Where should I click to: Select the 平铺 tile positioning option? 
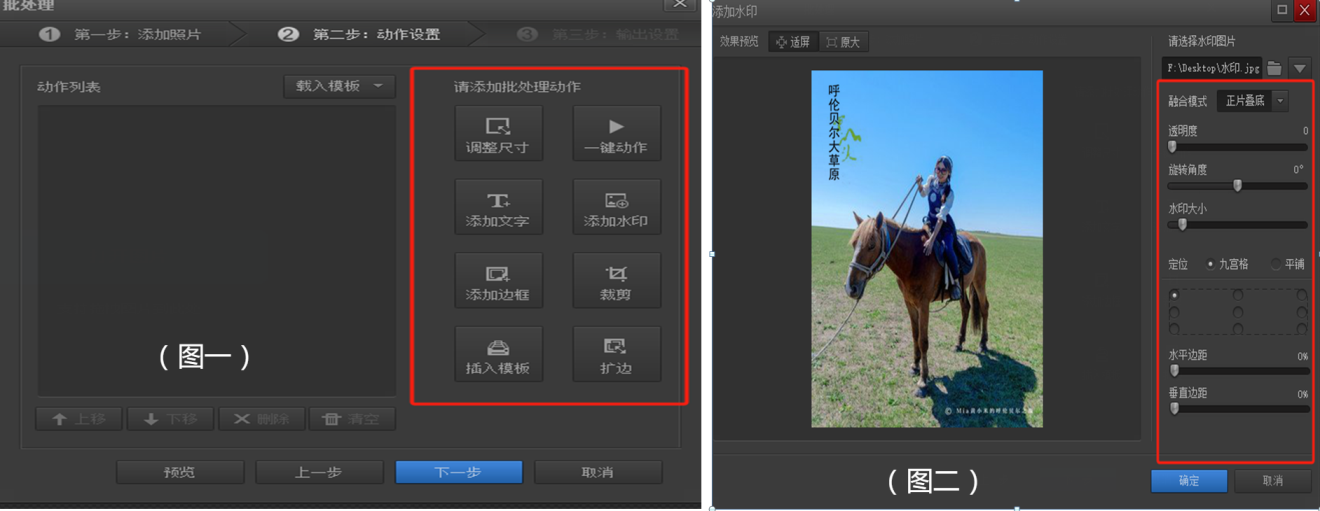click(1276, 264)
